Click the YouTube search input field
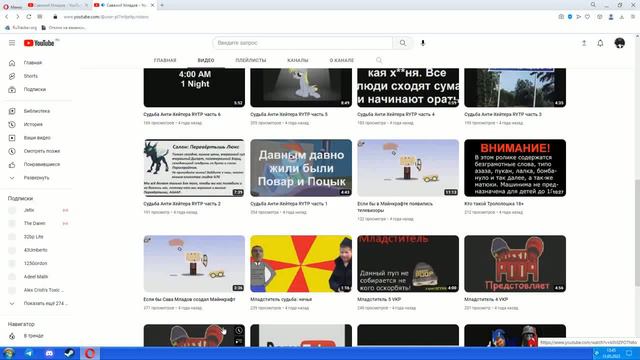 (302, 43)
